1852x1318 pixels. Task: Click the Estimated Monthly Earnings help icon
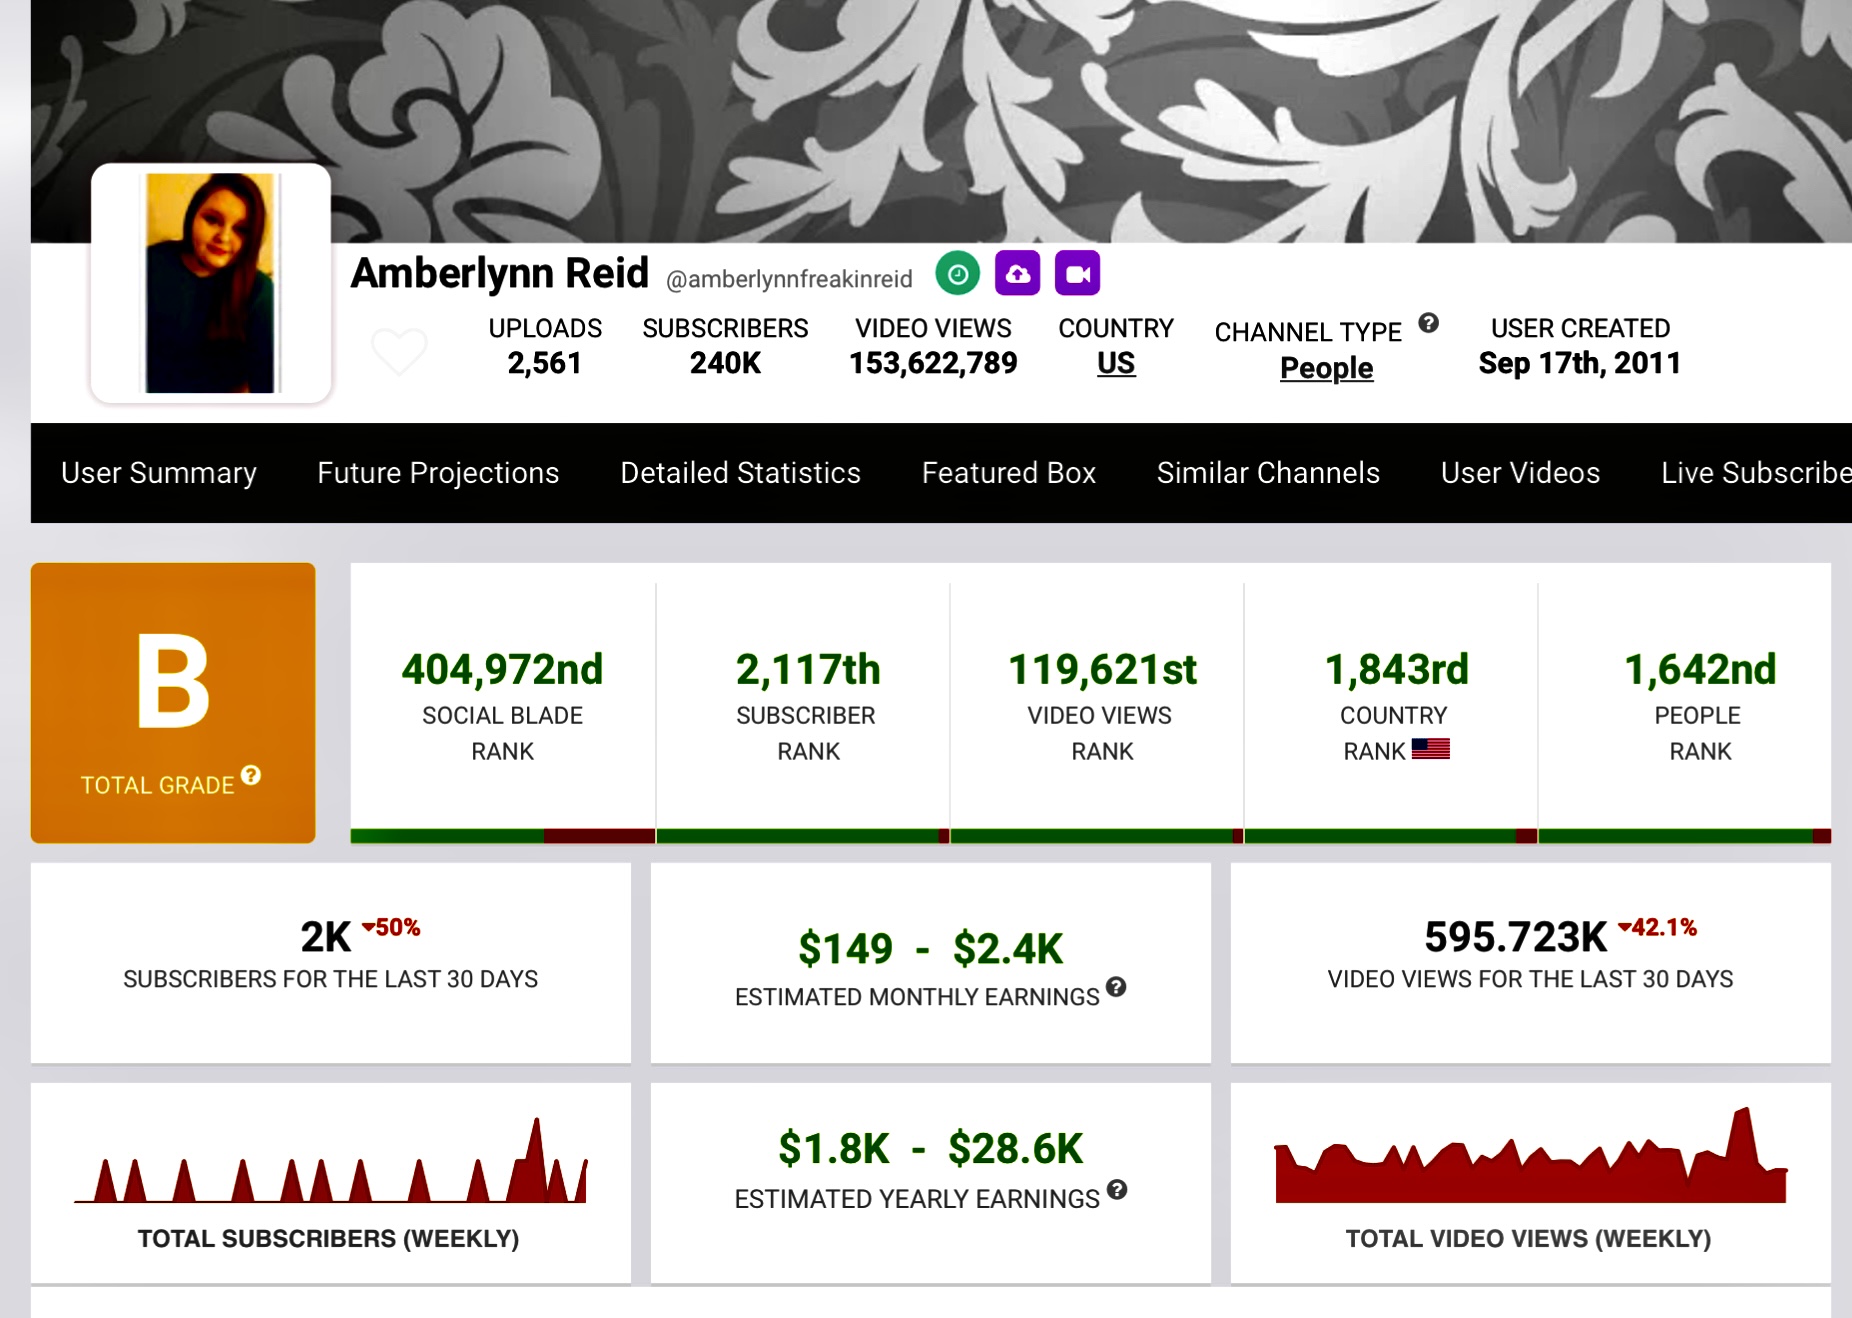pyautogui.click(x=1116, y=987)
